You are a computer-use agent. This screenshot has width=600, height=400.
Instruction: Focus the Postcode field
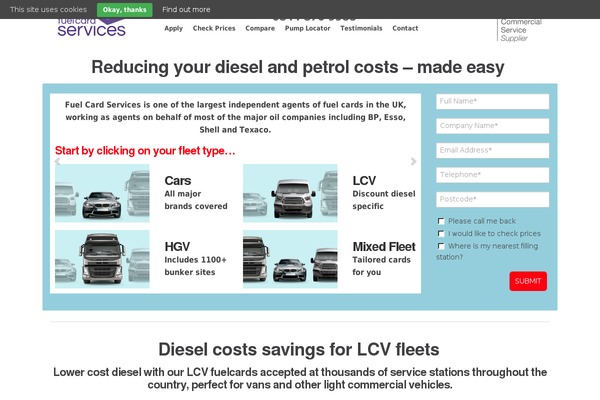click(492, 199)
